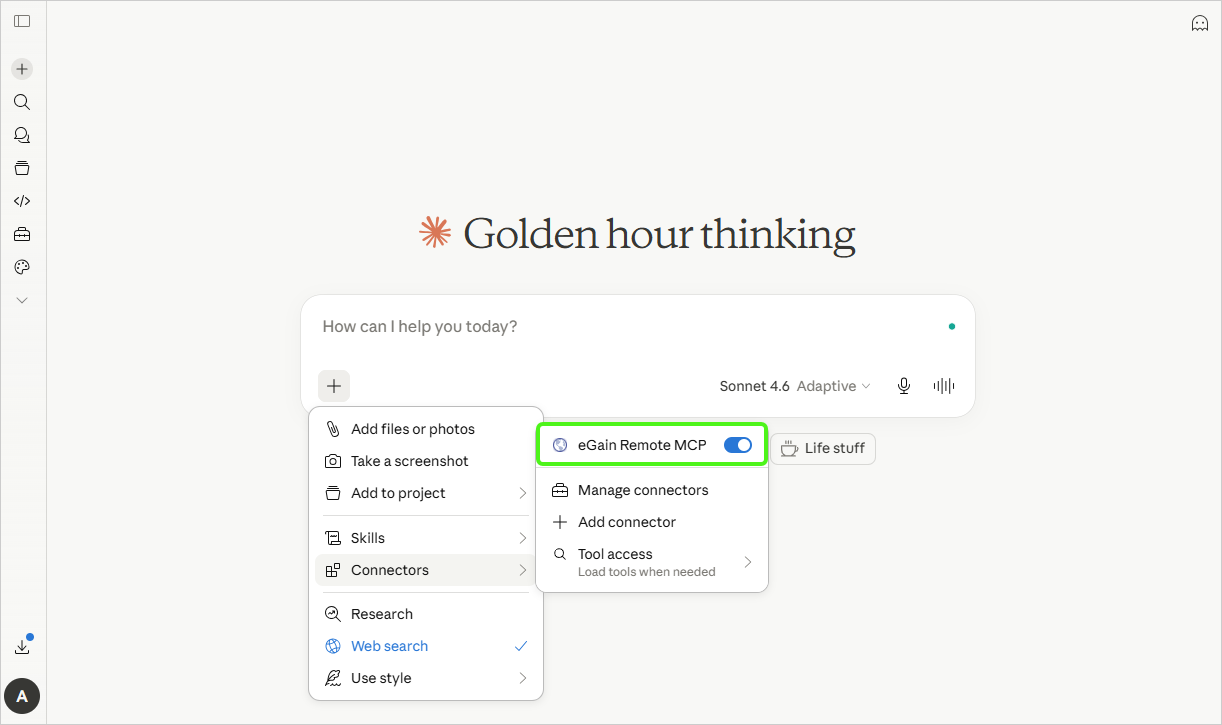
Task: Open Add to project submenu
Action: [x=426, y=493]
